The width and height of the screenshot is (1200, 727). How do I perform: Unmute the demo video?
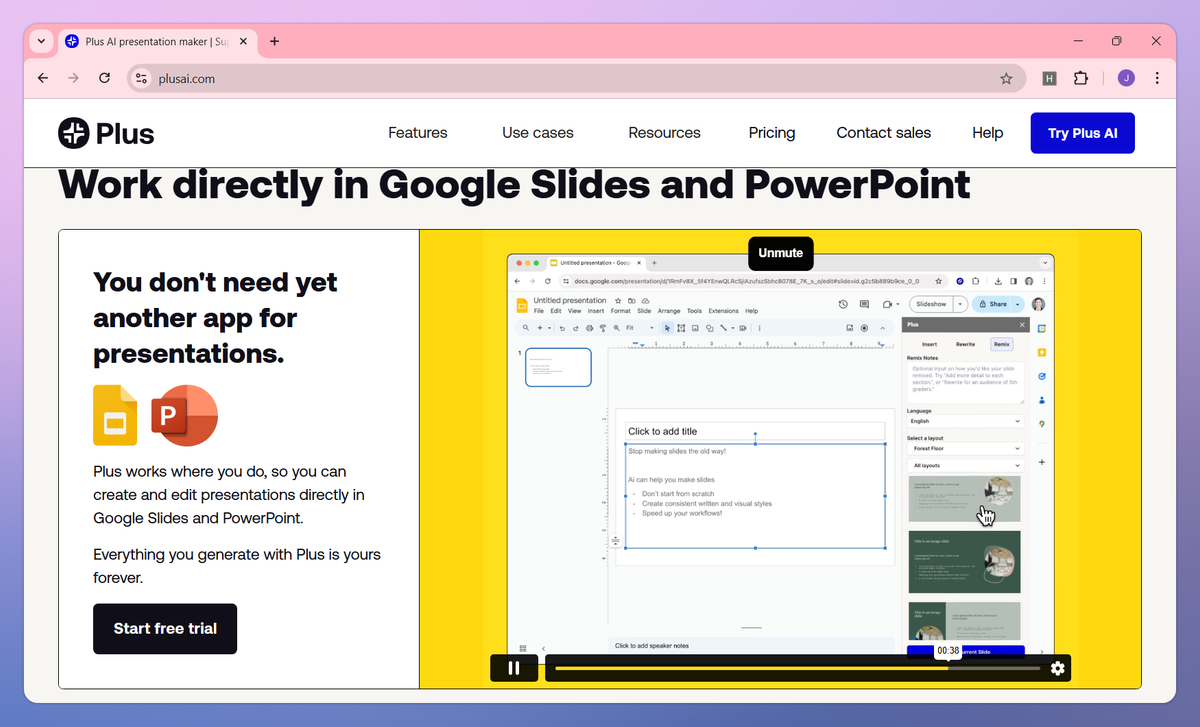point(780,253)
